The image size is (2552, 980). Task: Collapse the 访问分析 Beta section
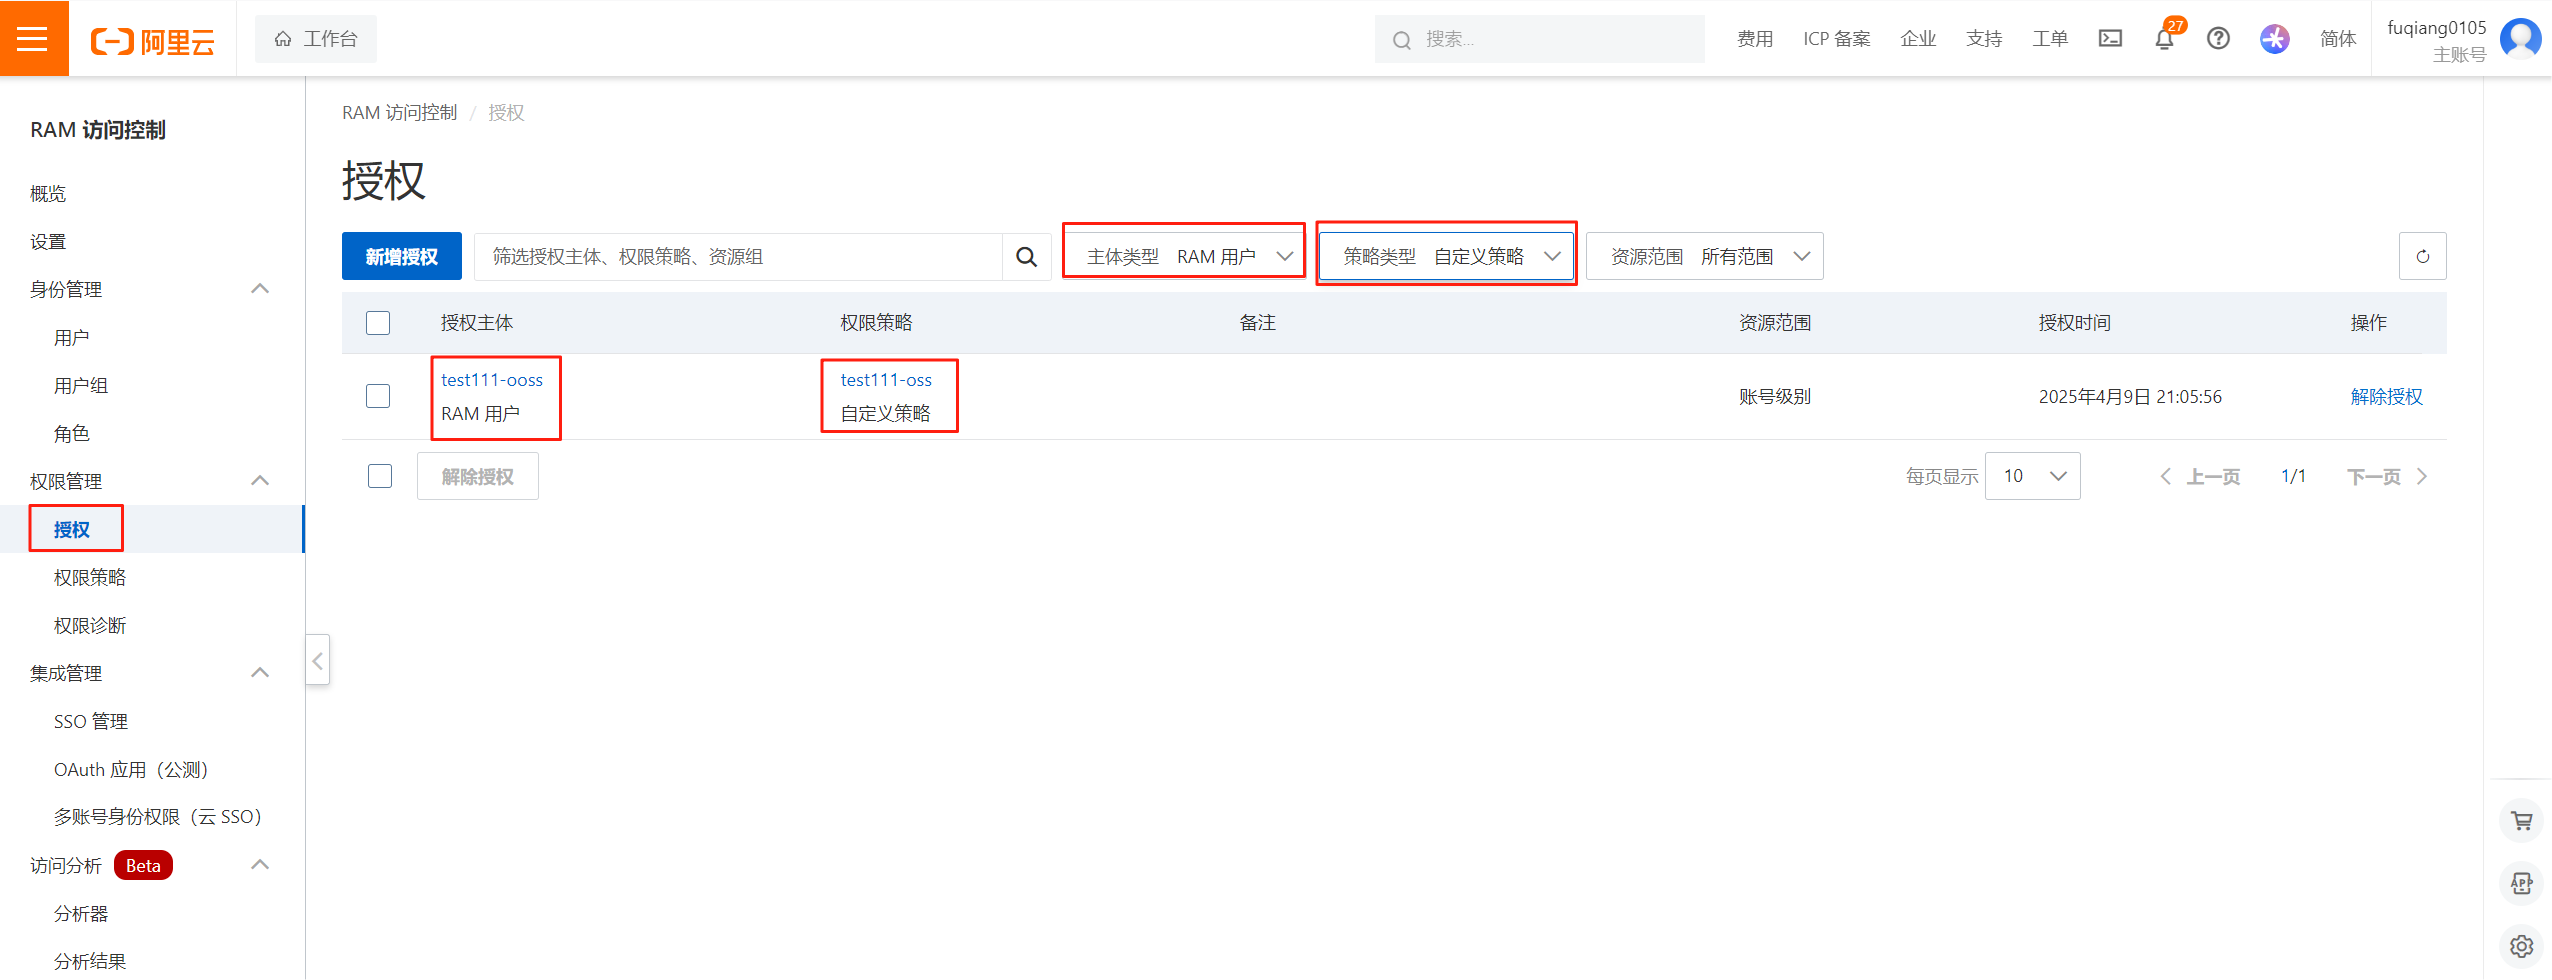pyautogui.click(x=260, y=865)
